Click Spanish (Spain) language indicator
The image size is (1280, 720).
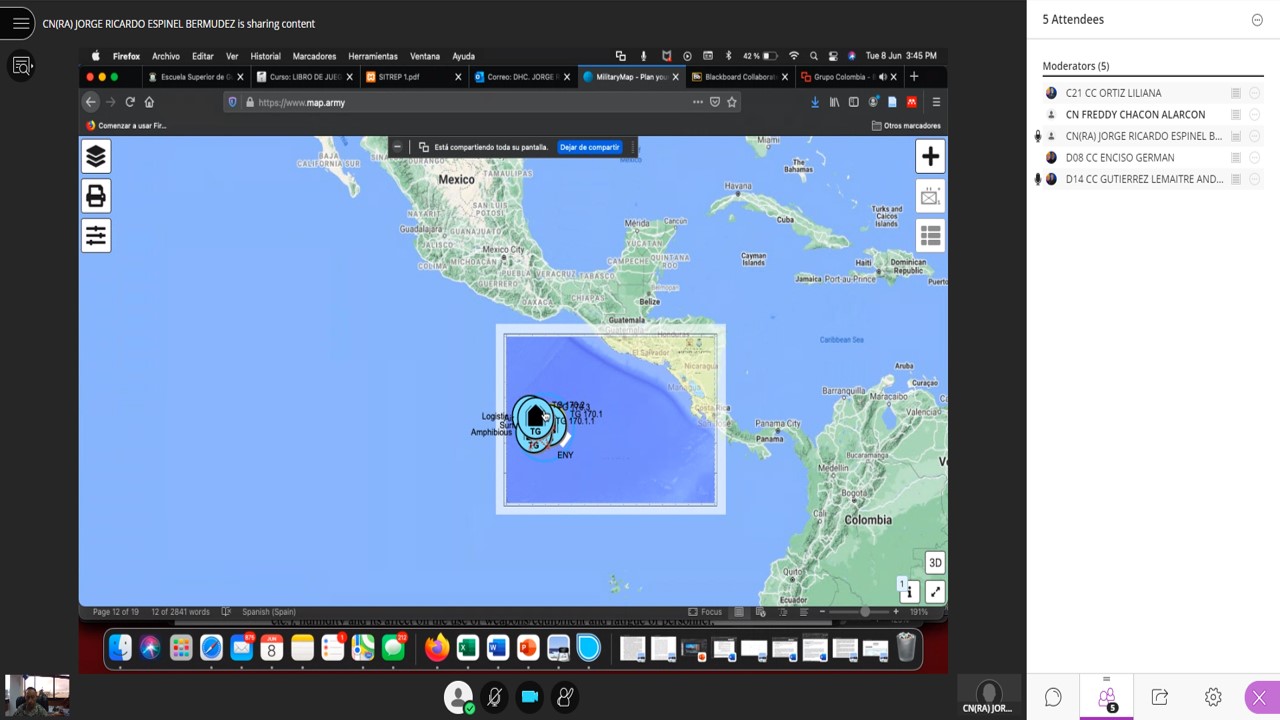coord(268,612)
